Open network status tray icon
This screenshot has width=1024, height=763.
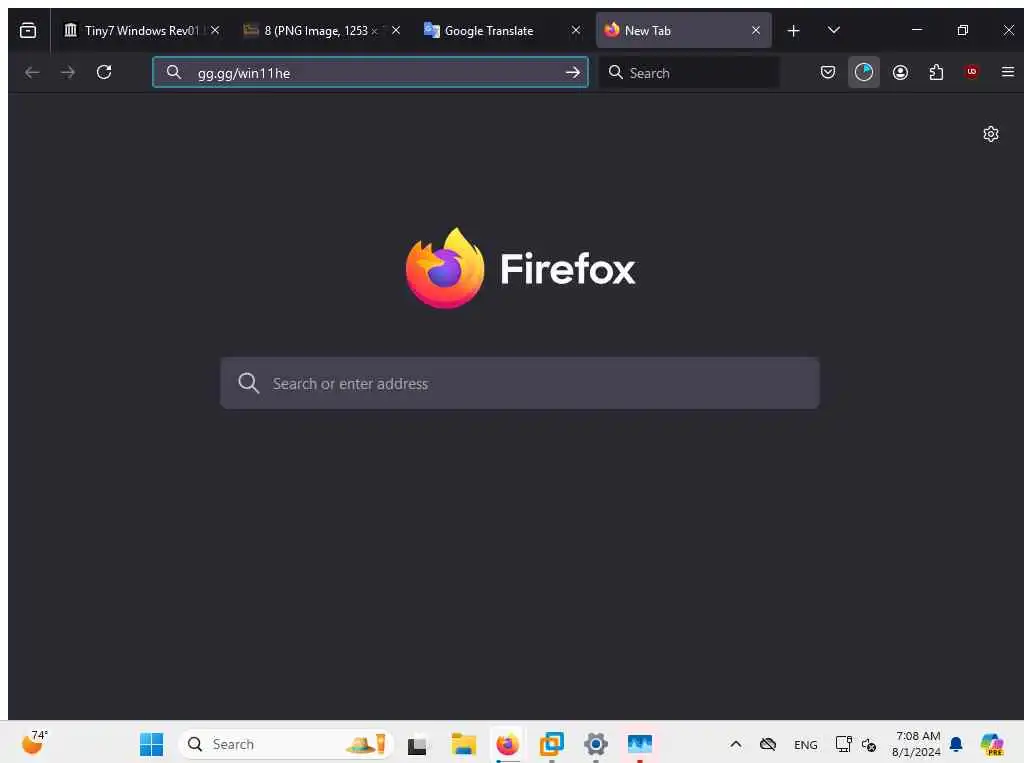[x=843, y=744]
